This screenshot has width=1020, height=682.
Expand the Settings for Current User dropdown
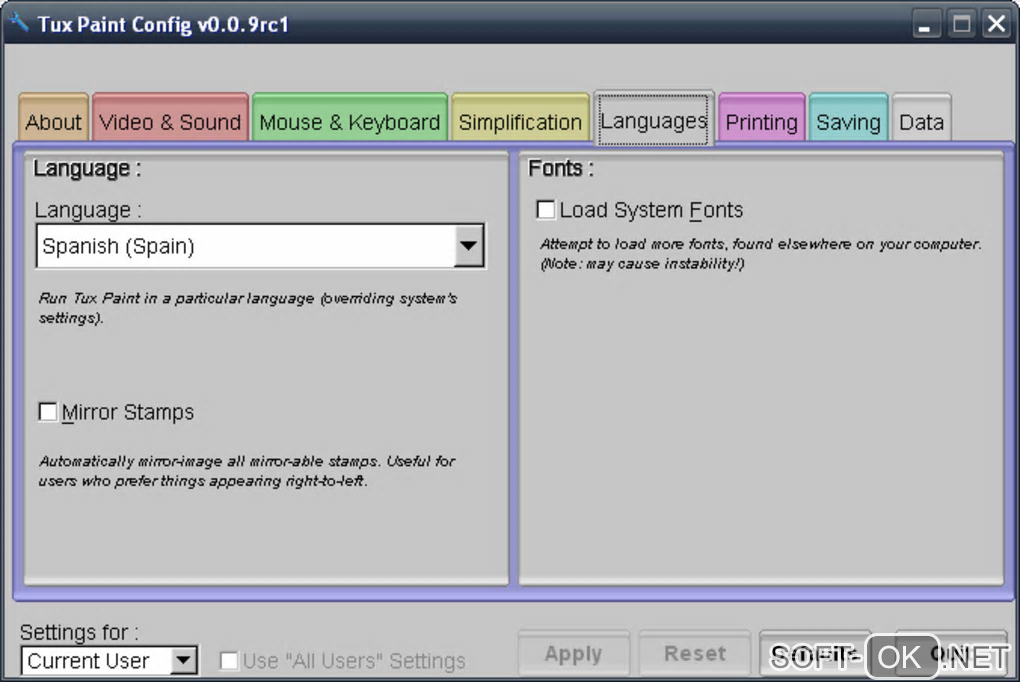(109, 661)
